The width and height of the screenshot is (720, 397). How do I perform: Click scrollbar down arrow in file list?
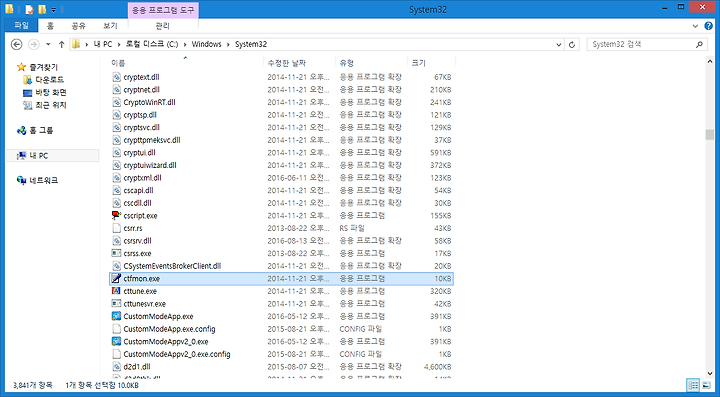pos(710,373)
